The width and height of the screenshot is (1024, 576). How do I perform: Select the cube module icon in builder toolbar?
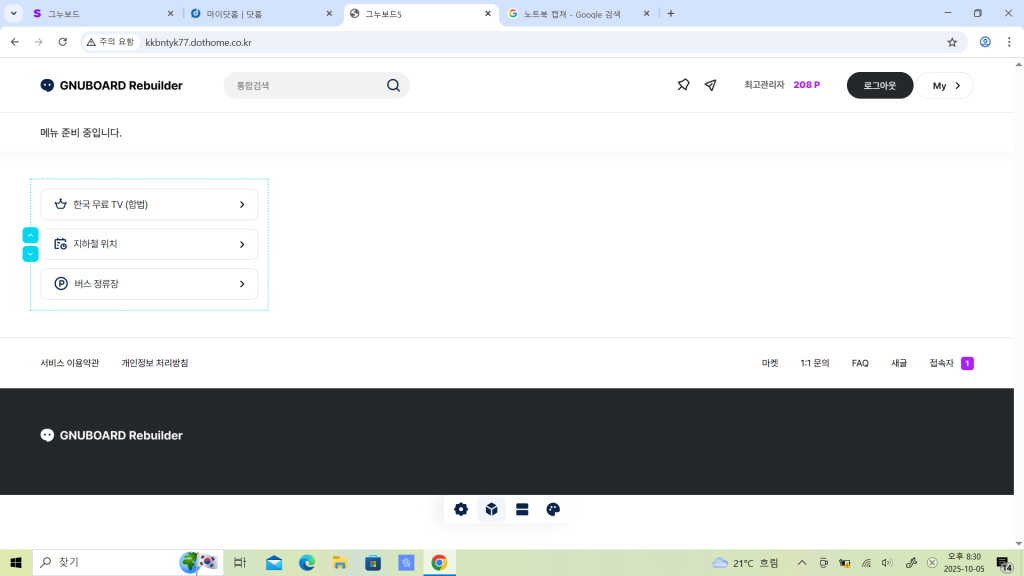[x=492, y=509]
